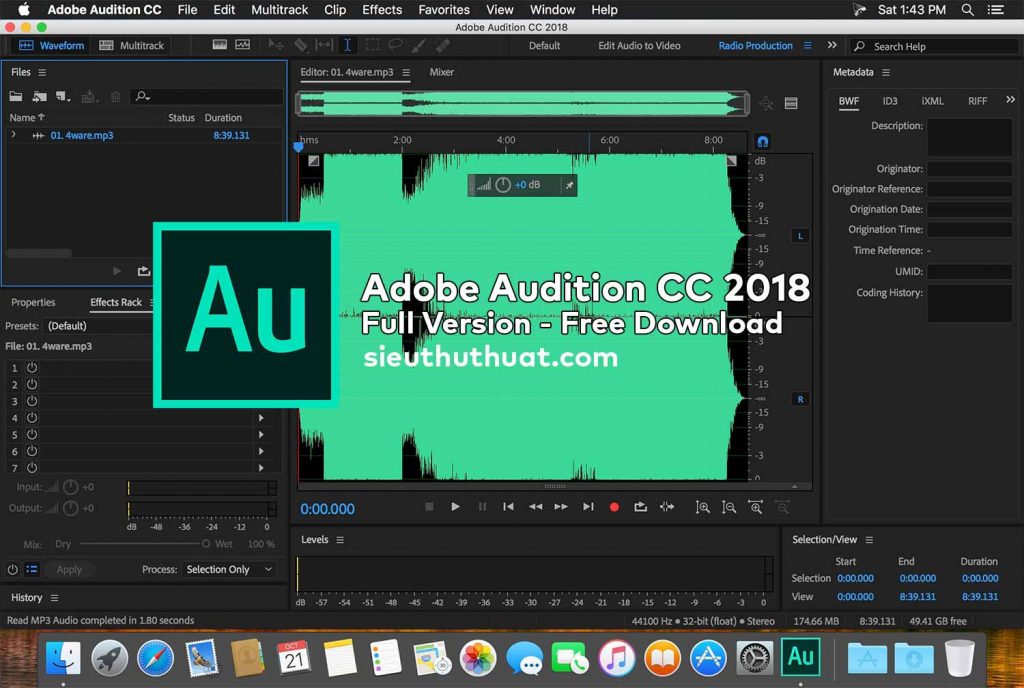Click the Files panel search field

click(x=206, y=97)
